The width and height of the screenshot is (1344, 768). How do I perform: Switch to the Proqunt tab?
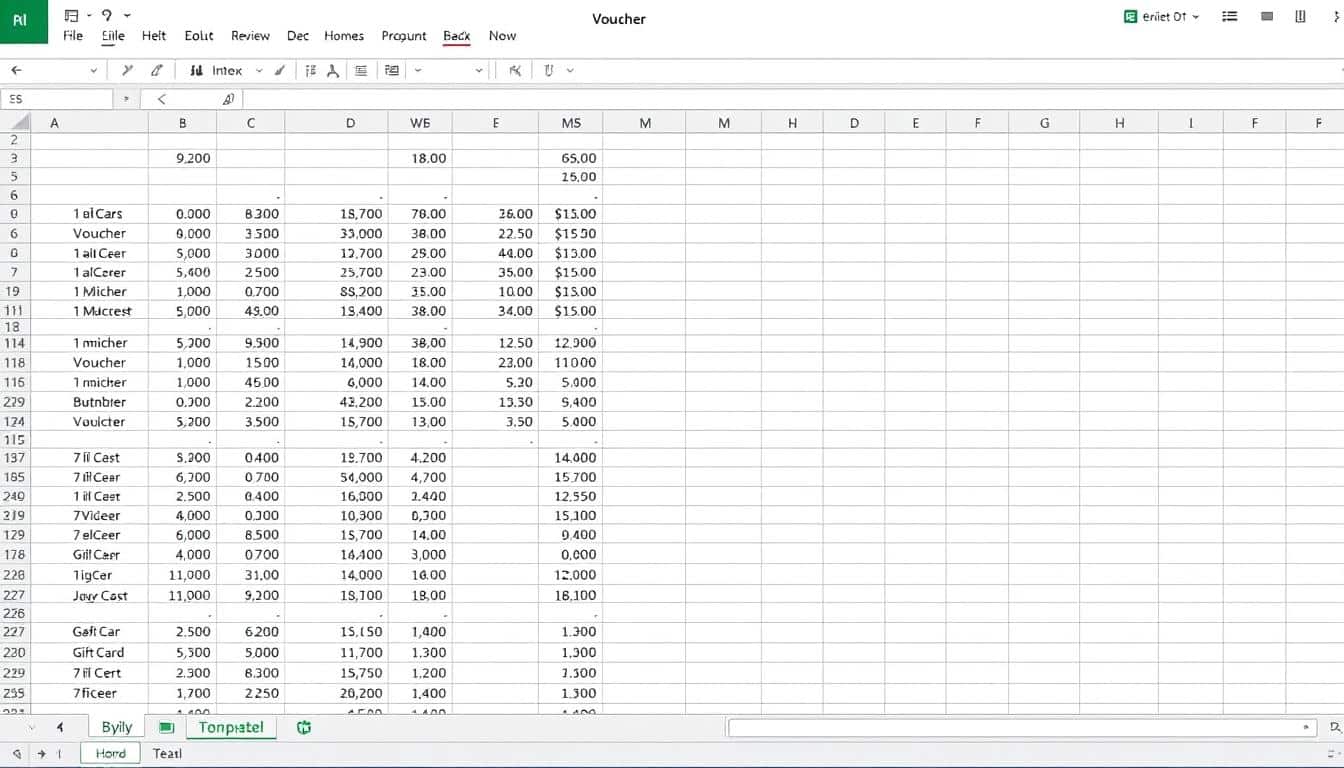(x=404, y=35)
